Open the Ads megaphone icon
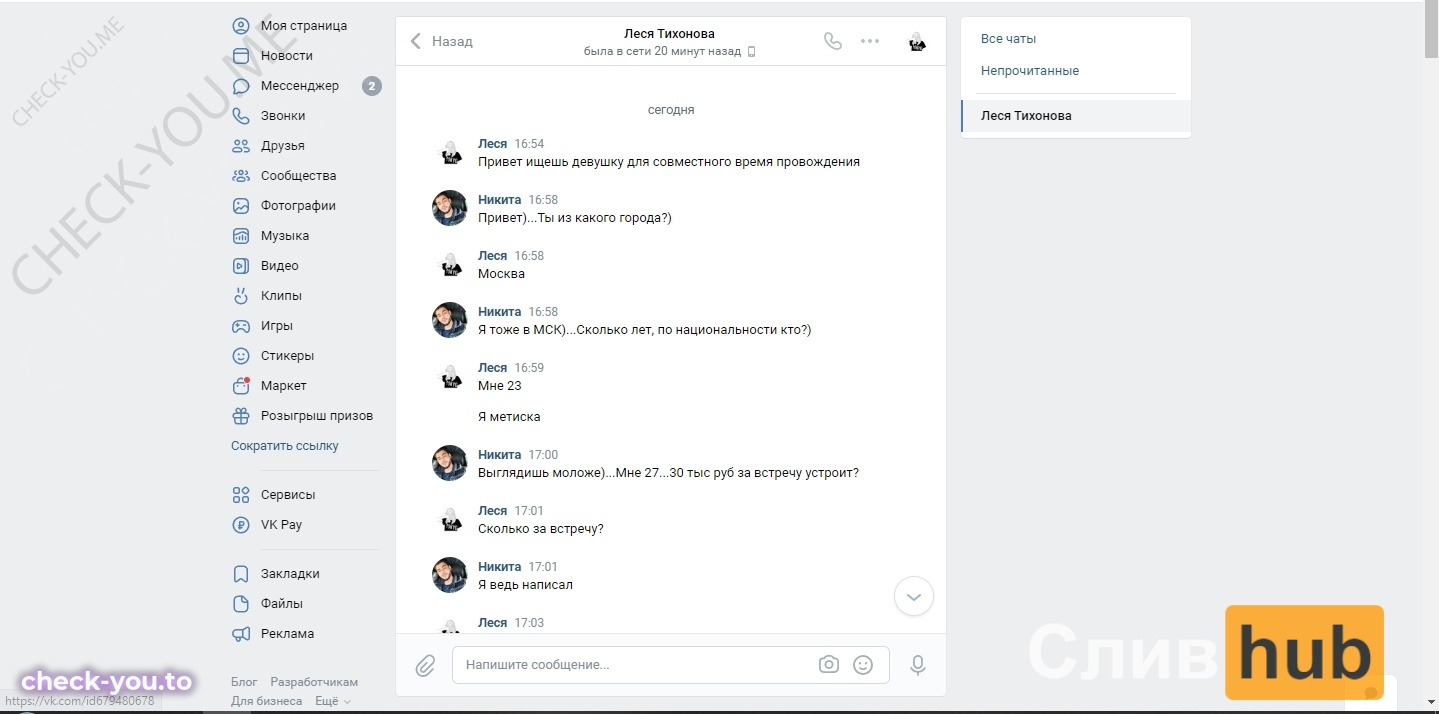 [x=241, y=634]
